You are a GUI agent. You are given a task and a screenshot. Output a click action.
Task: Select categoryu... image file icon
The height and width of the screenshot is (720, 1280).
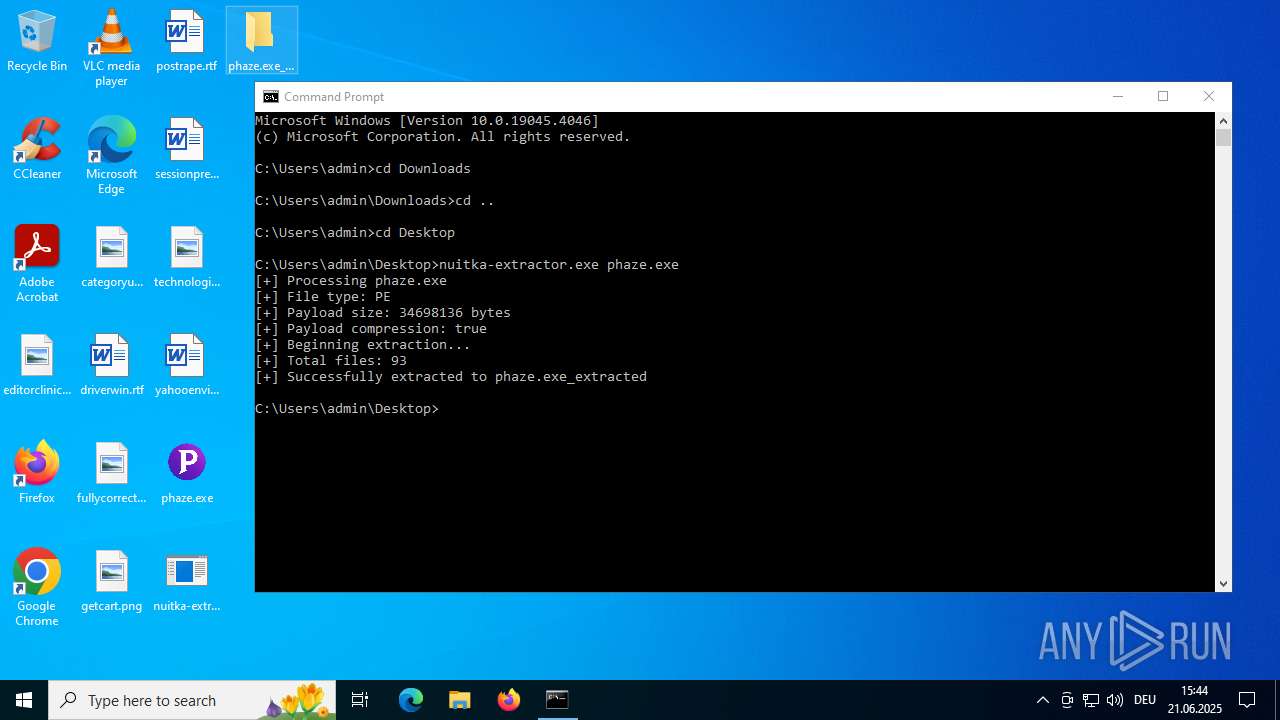tap(111, 258)
